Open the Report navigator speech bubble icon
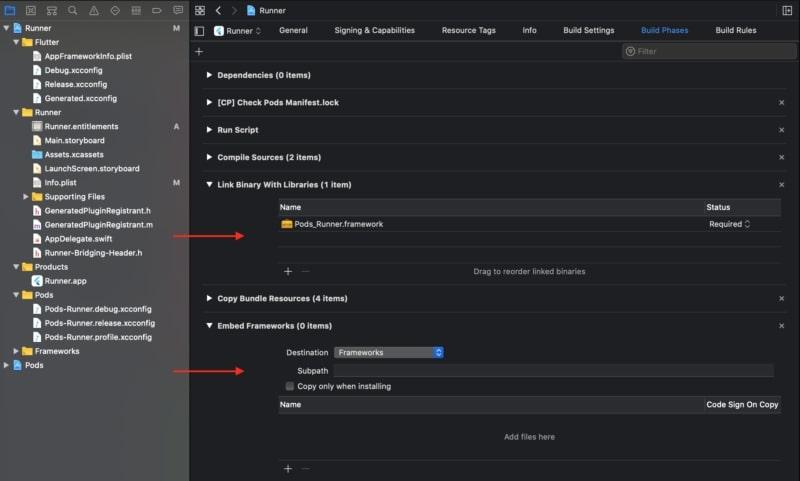 pos(178,10)
